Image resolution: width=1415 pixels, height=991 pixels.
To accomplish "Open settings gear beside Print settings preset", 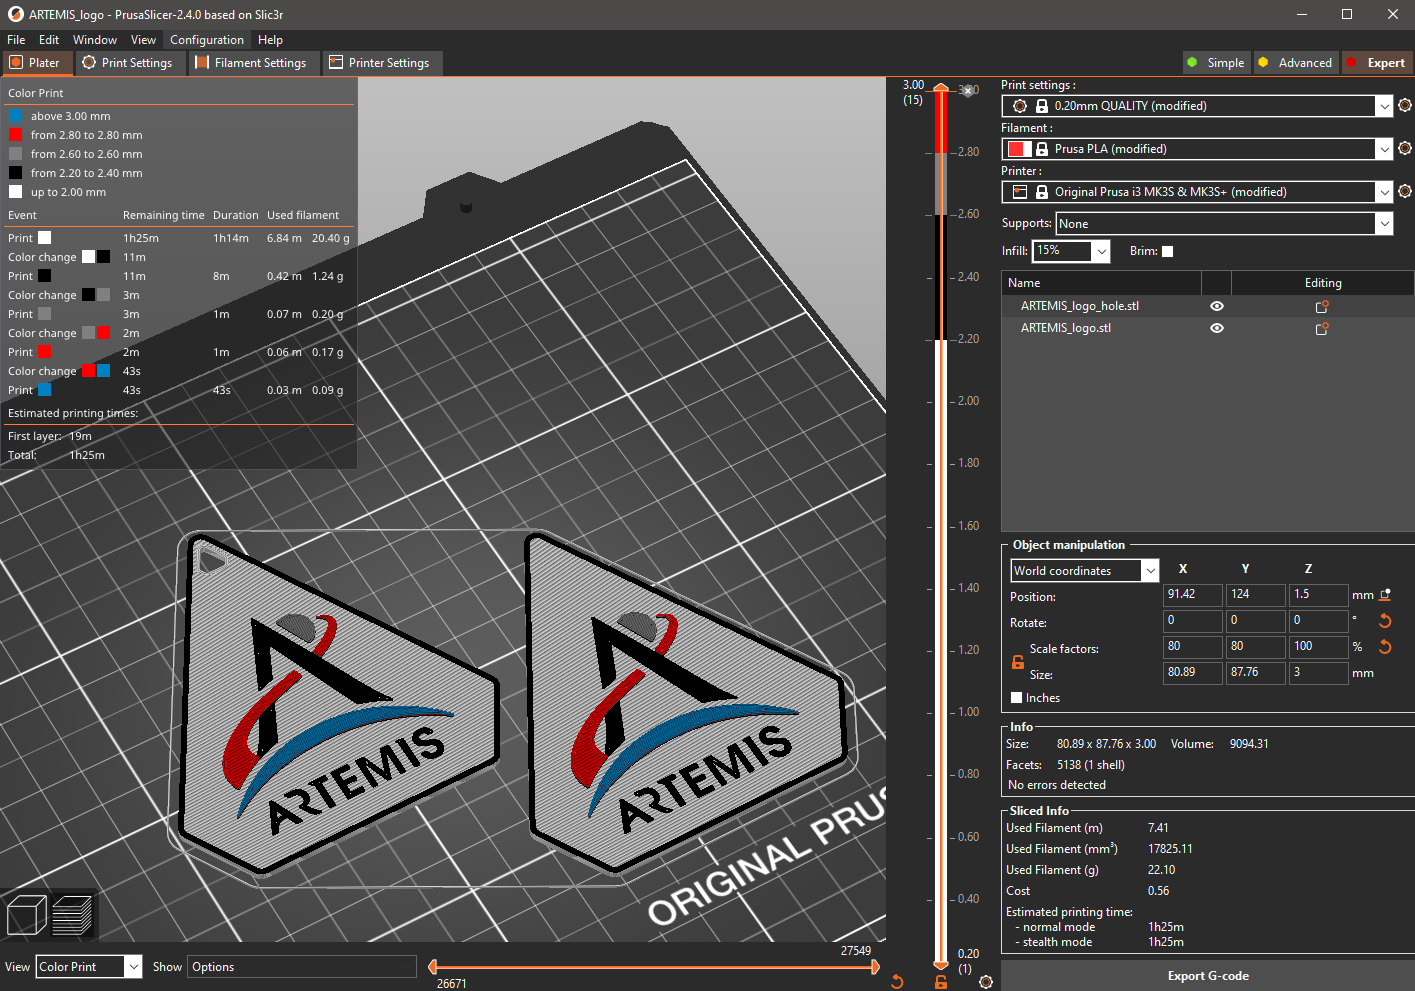I will click(1405, 105).
